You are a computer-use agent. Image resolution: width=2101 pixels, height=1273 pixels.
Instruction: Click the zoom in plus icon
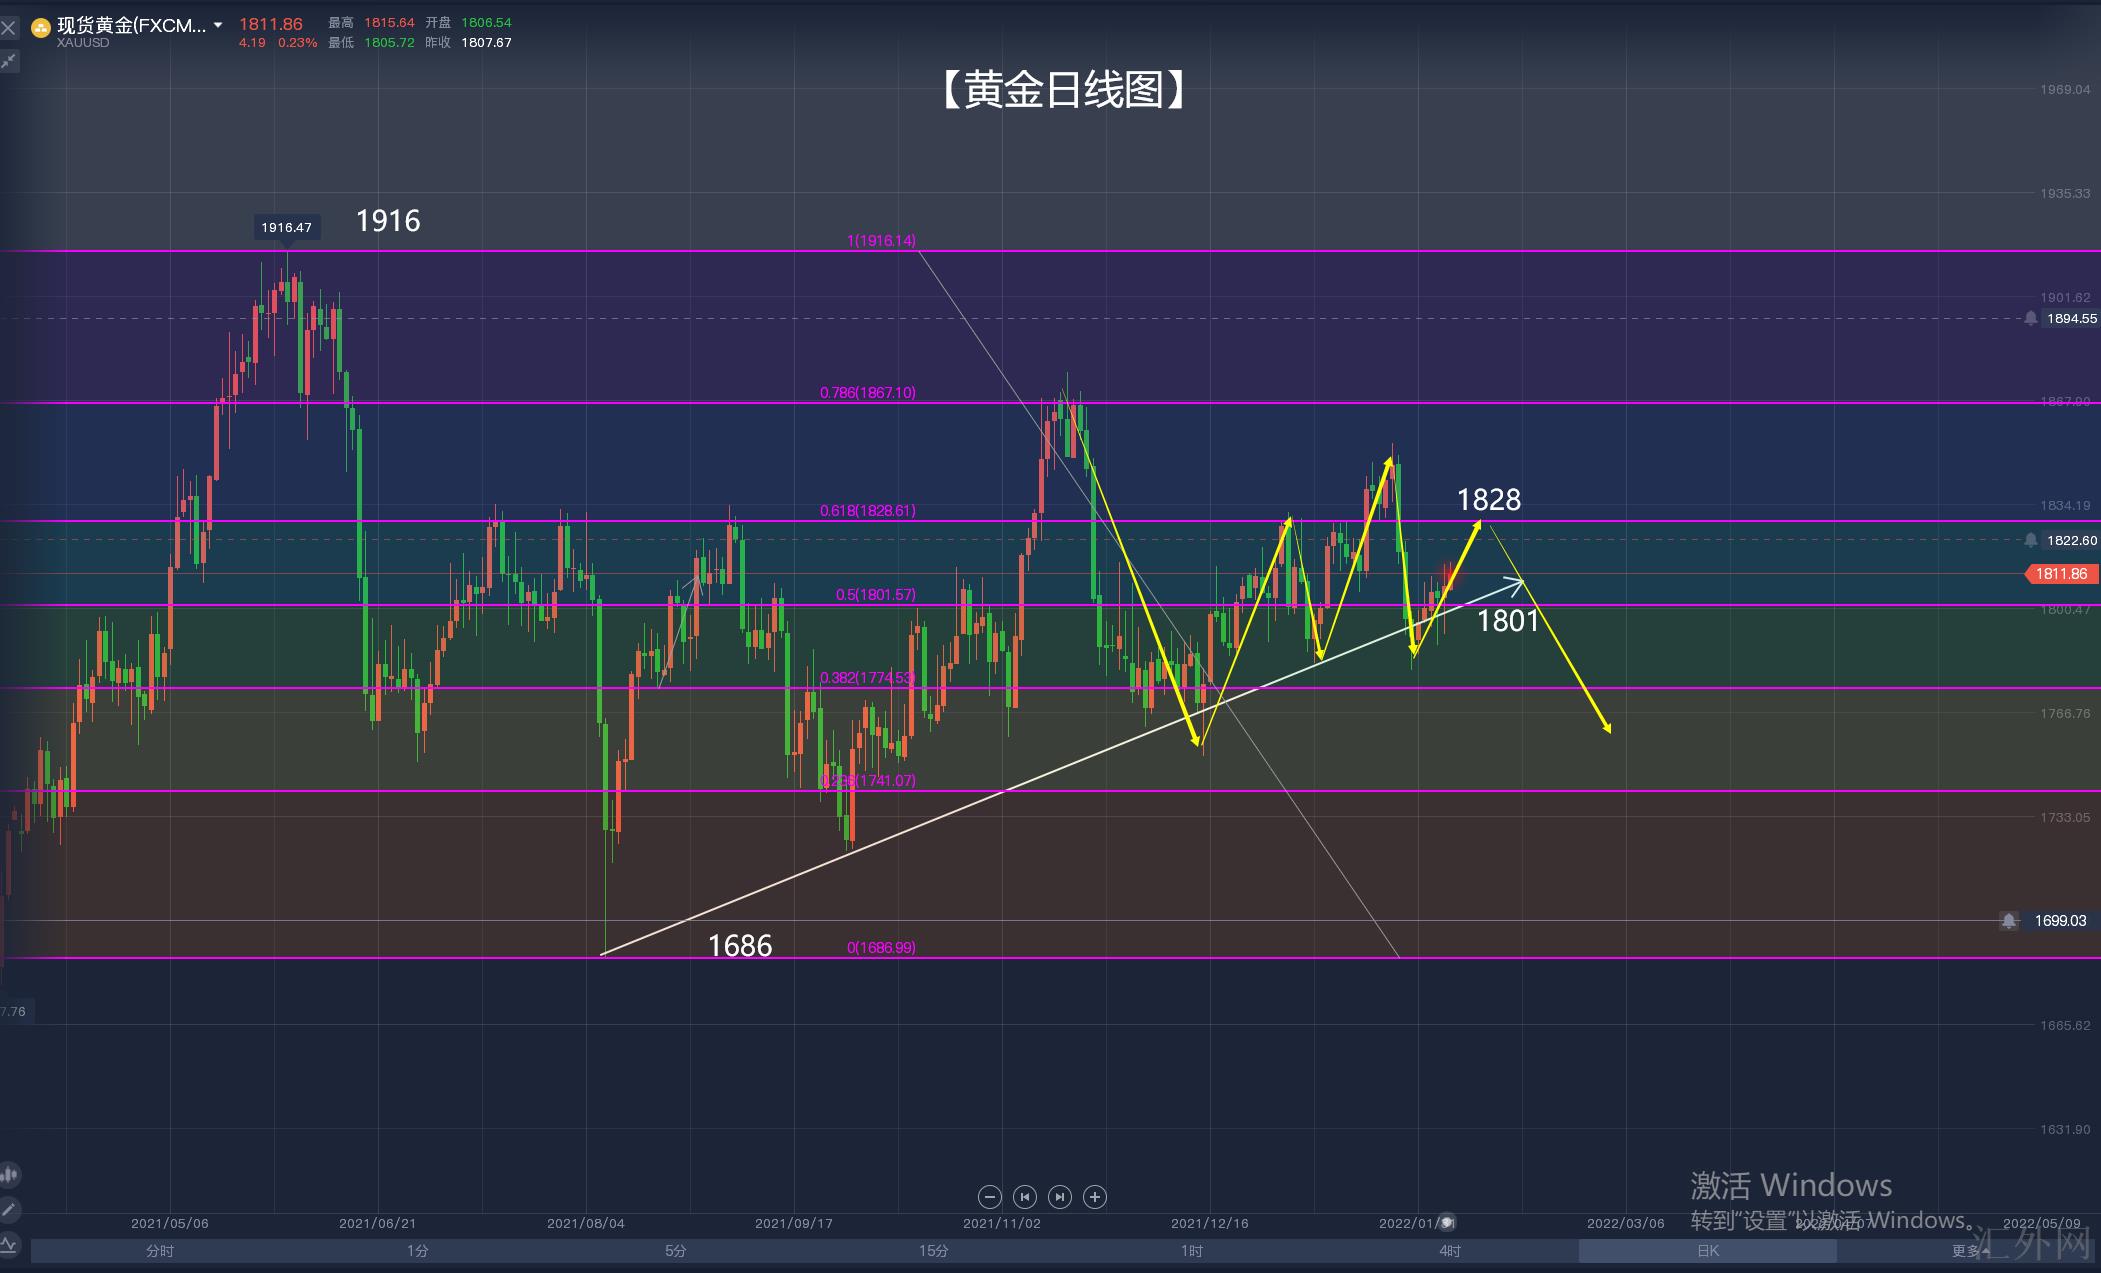1095,1197
